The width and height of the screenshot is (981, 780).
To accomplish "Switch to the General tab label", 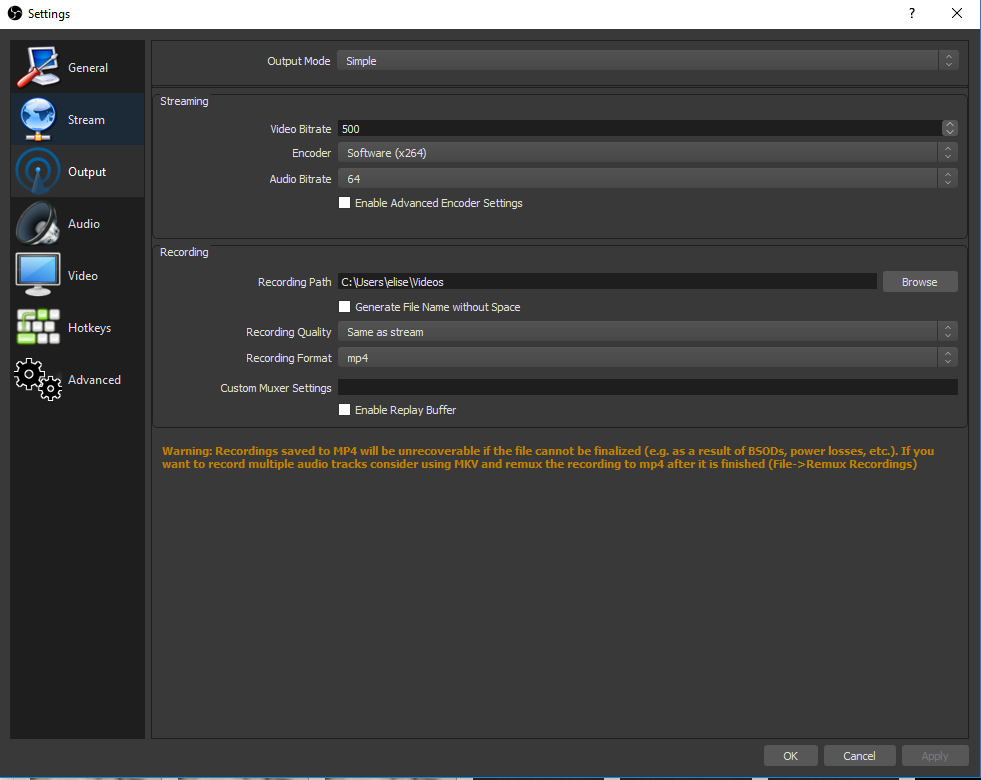I will click(88, 68).
